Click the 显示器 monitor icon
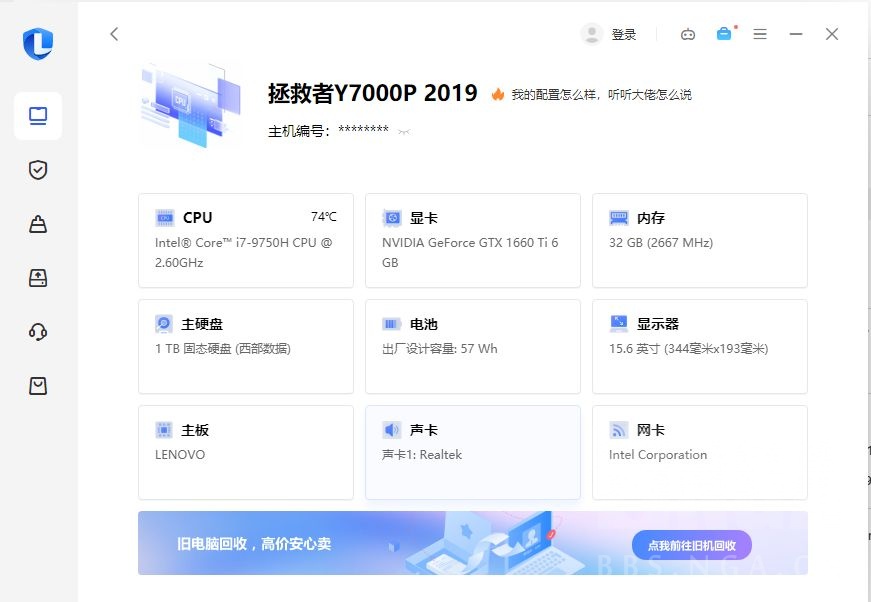 pos(619,324)
